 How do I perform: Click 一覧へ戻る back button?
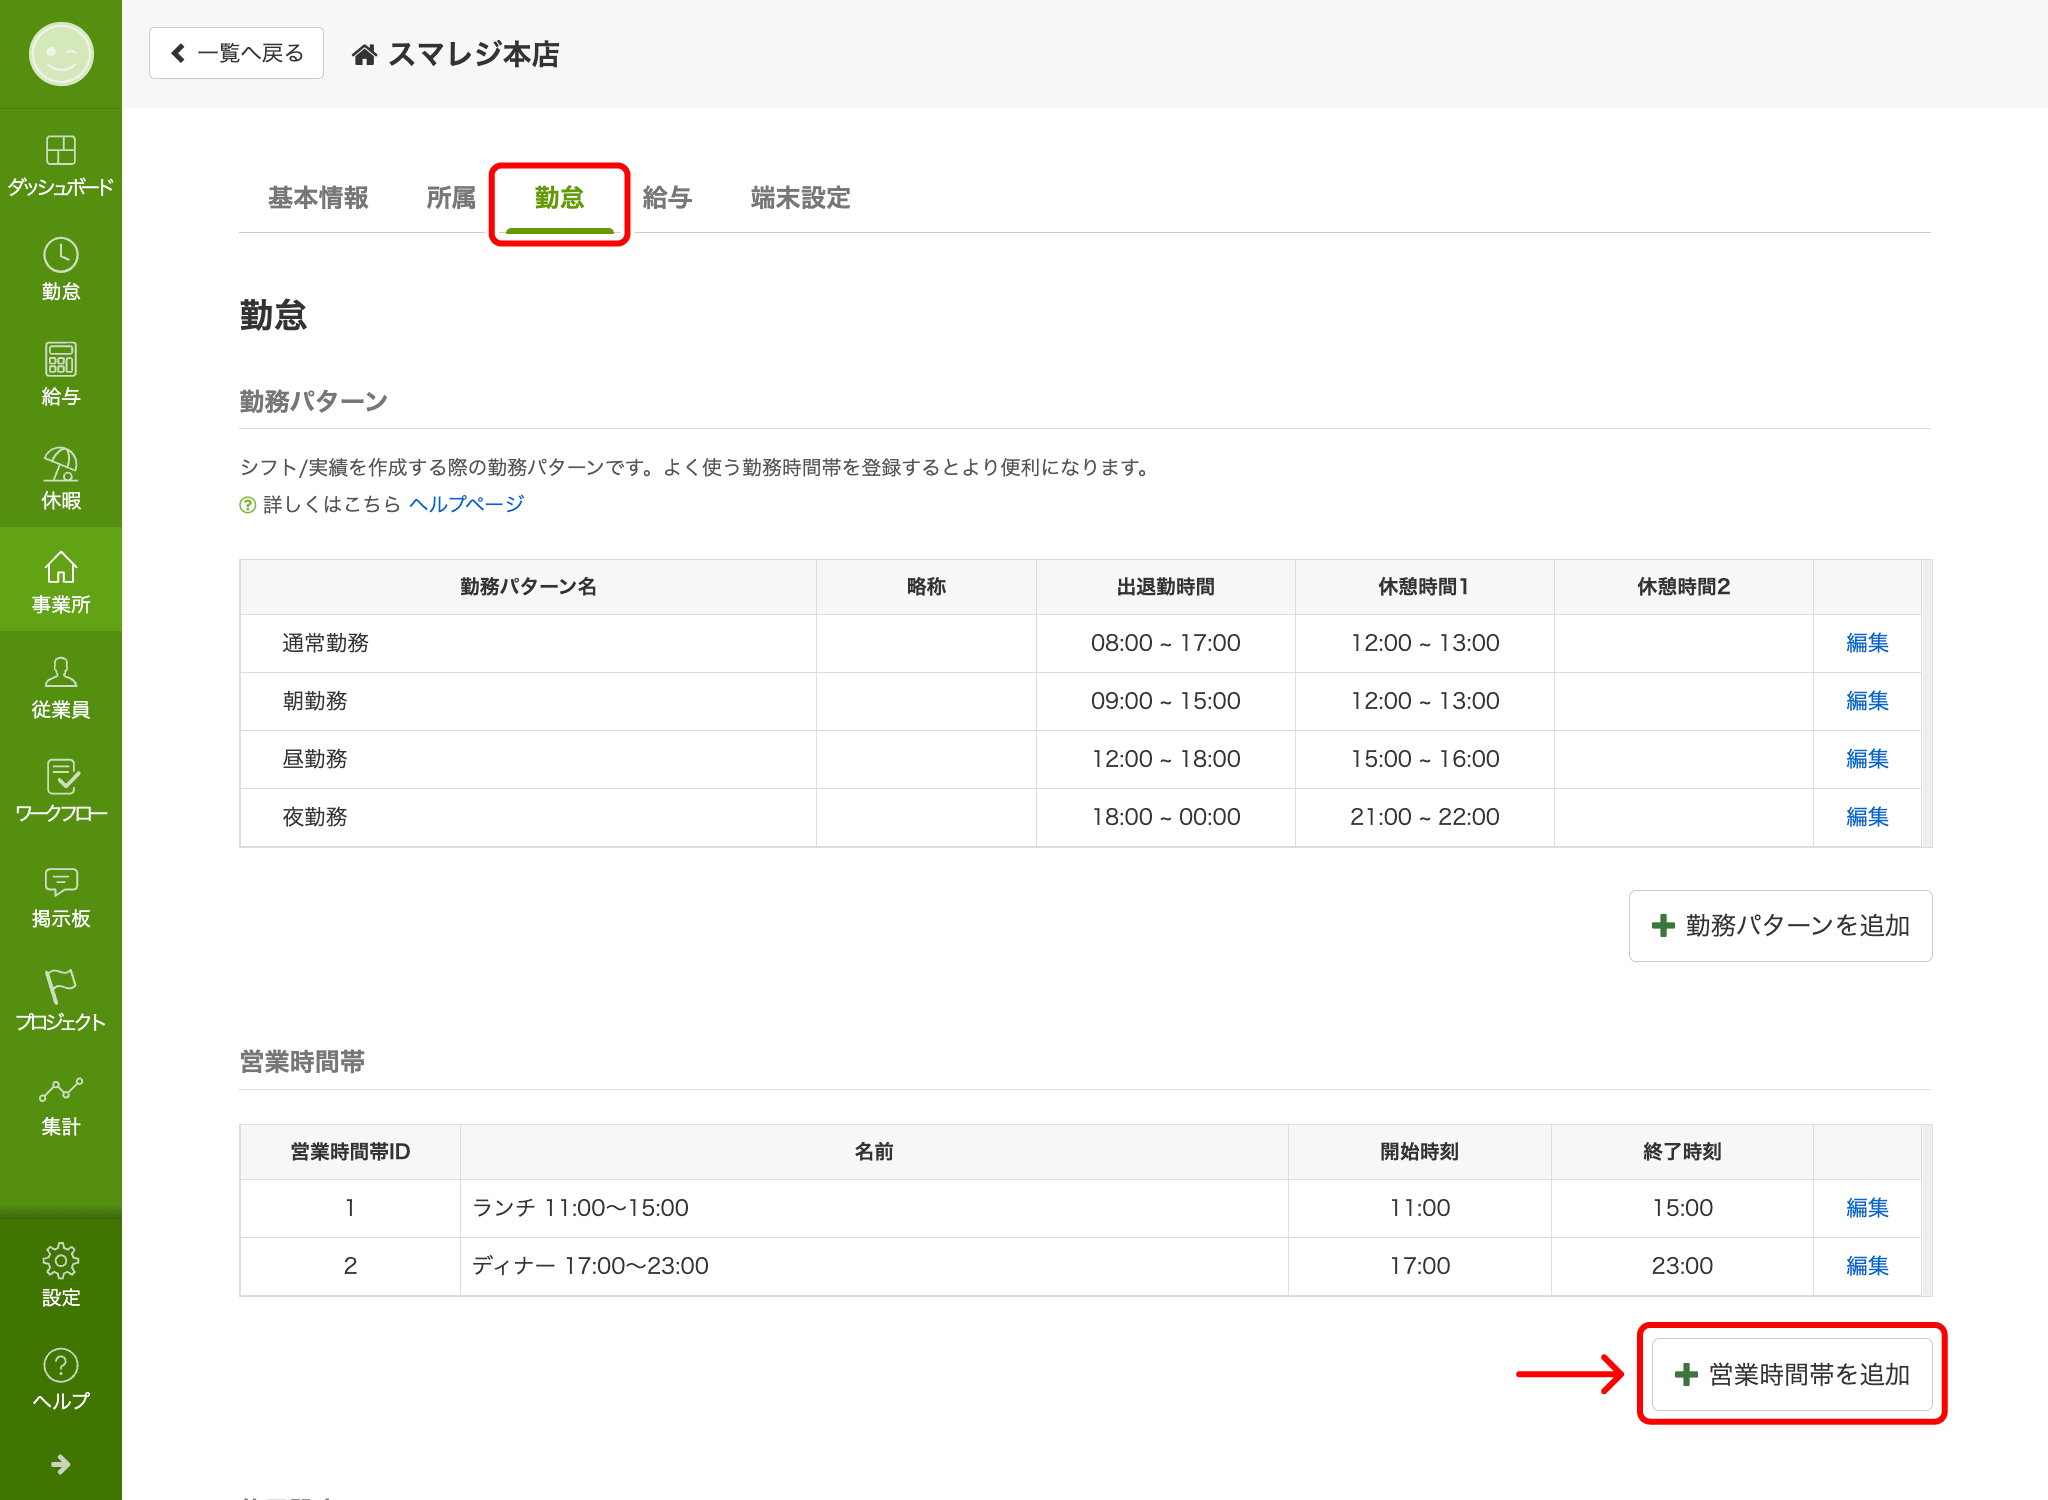(x=237, y=53)
